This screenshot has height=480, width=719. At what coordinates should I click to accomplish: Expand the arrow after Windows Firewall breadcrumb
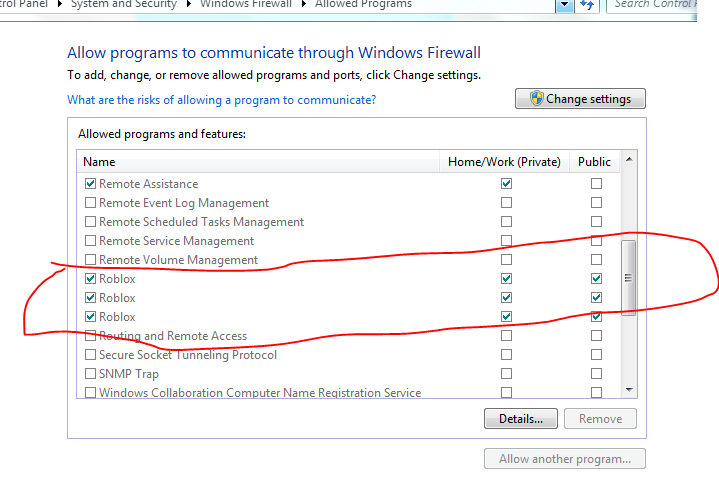tap(304, 5)
